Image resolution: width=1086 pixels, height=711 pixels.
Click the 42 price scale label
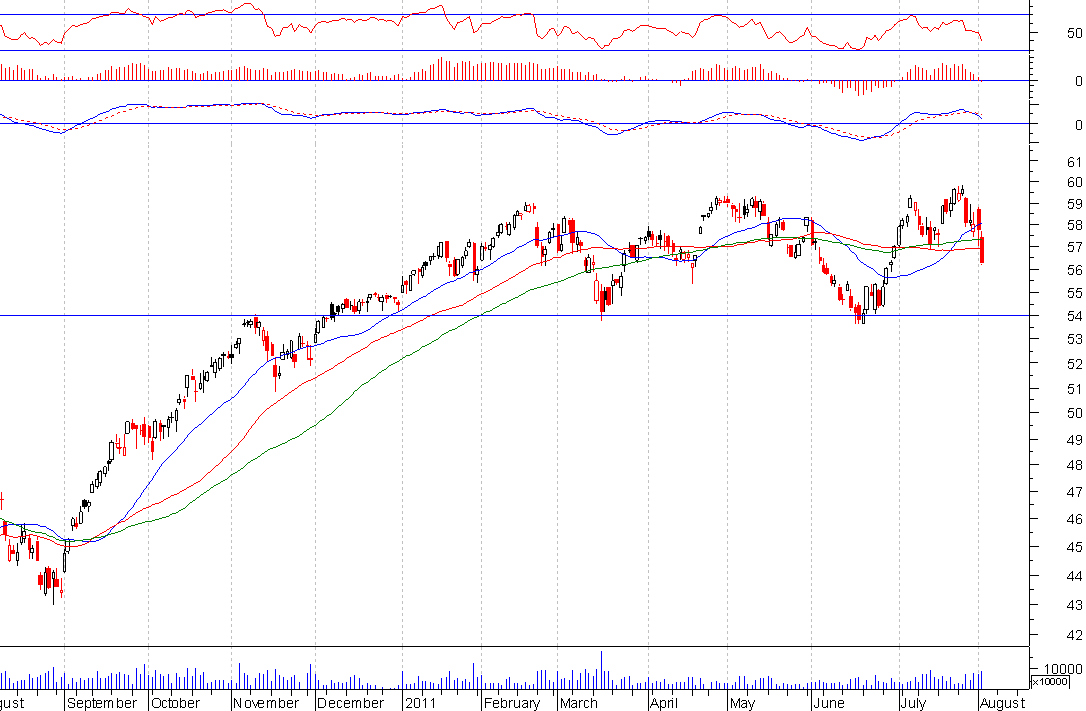1074,635
